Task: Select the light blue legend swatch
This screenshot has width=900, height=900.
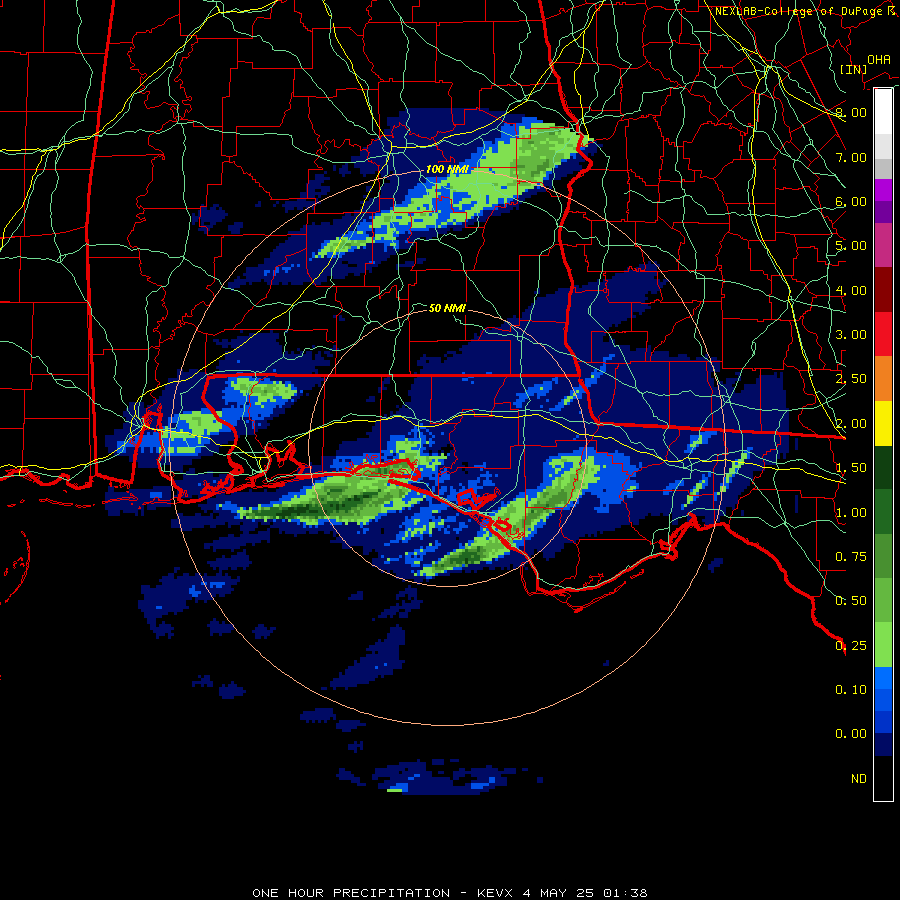Action: [x=883, y=678]
